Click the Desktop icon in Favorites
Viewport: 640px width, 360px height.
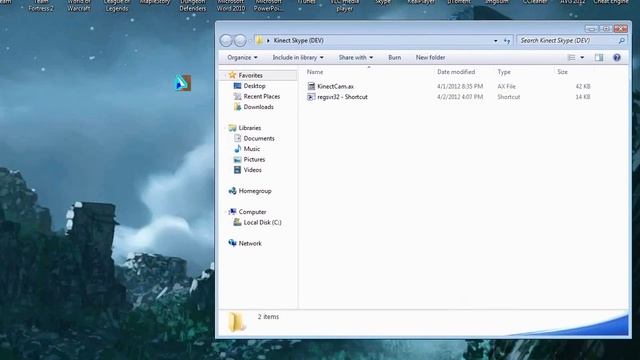[237, 86]
